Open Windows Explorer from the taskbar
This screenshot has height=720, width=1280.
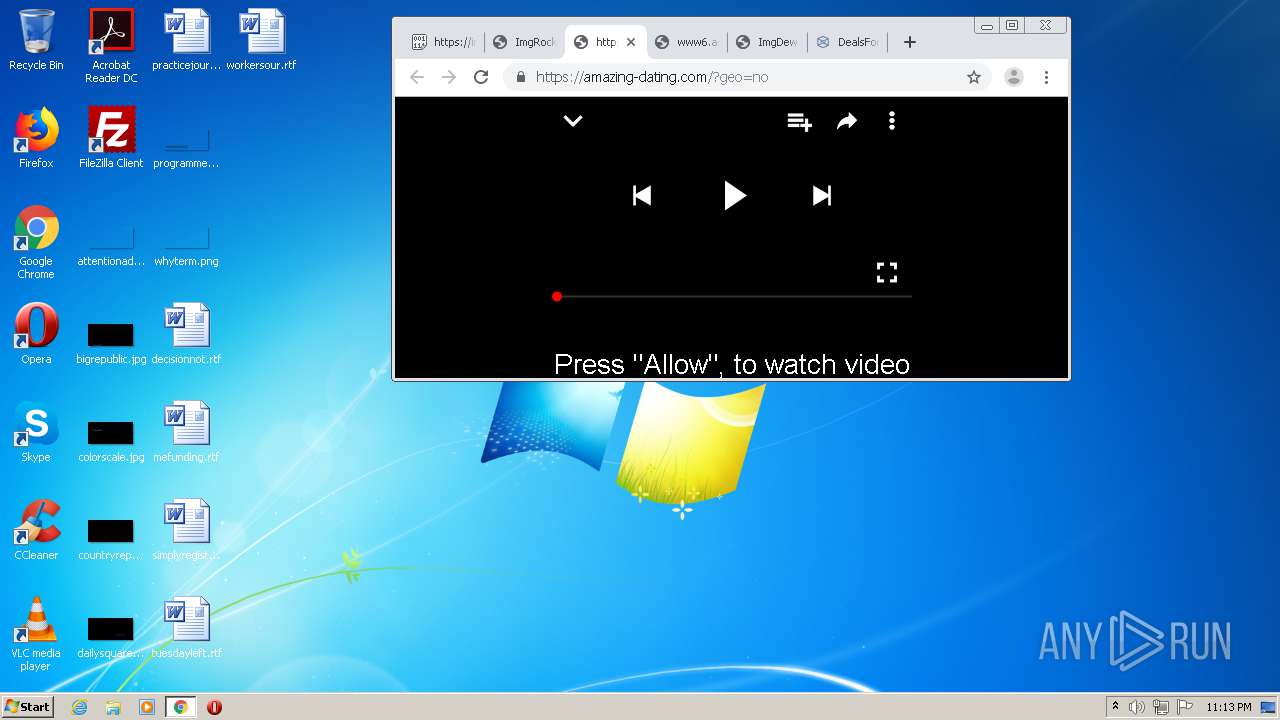113,707
